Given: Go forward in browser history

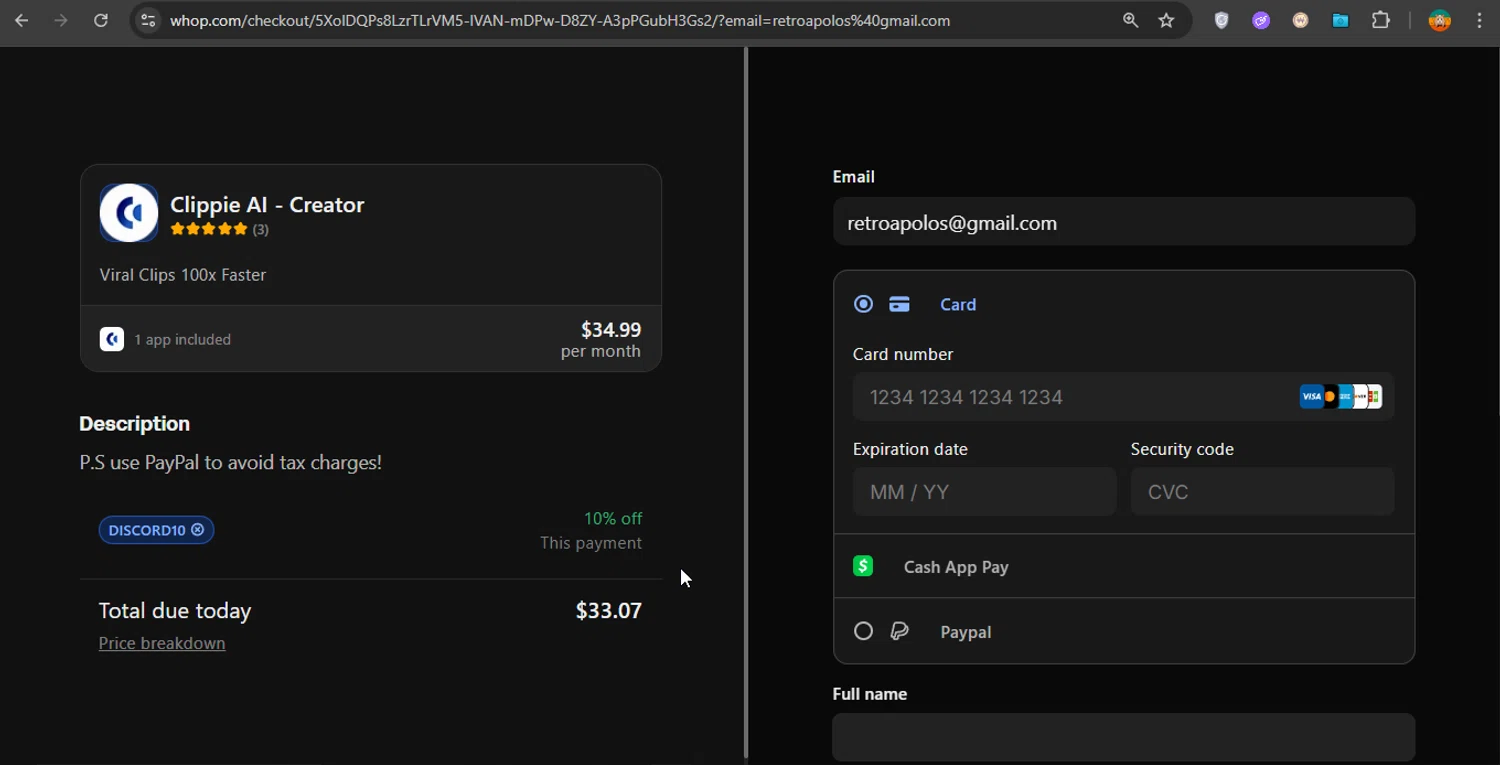Looking at the screenshot, I should tap(61, 20).
